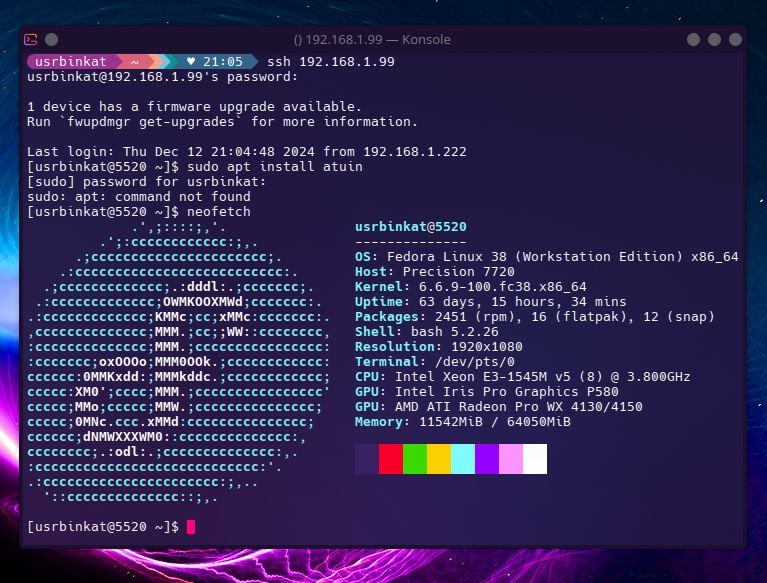Click the usrbinkat prompt segment

point(71,62)
